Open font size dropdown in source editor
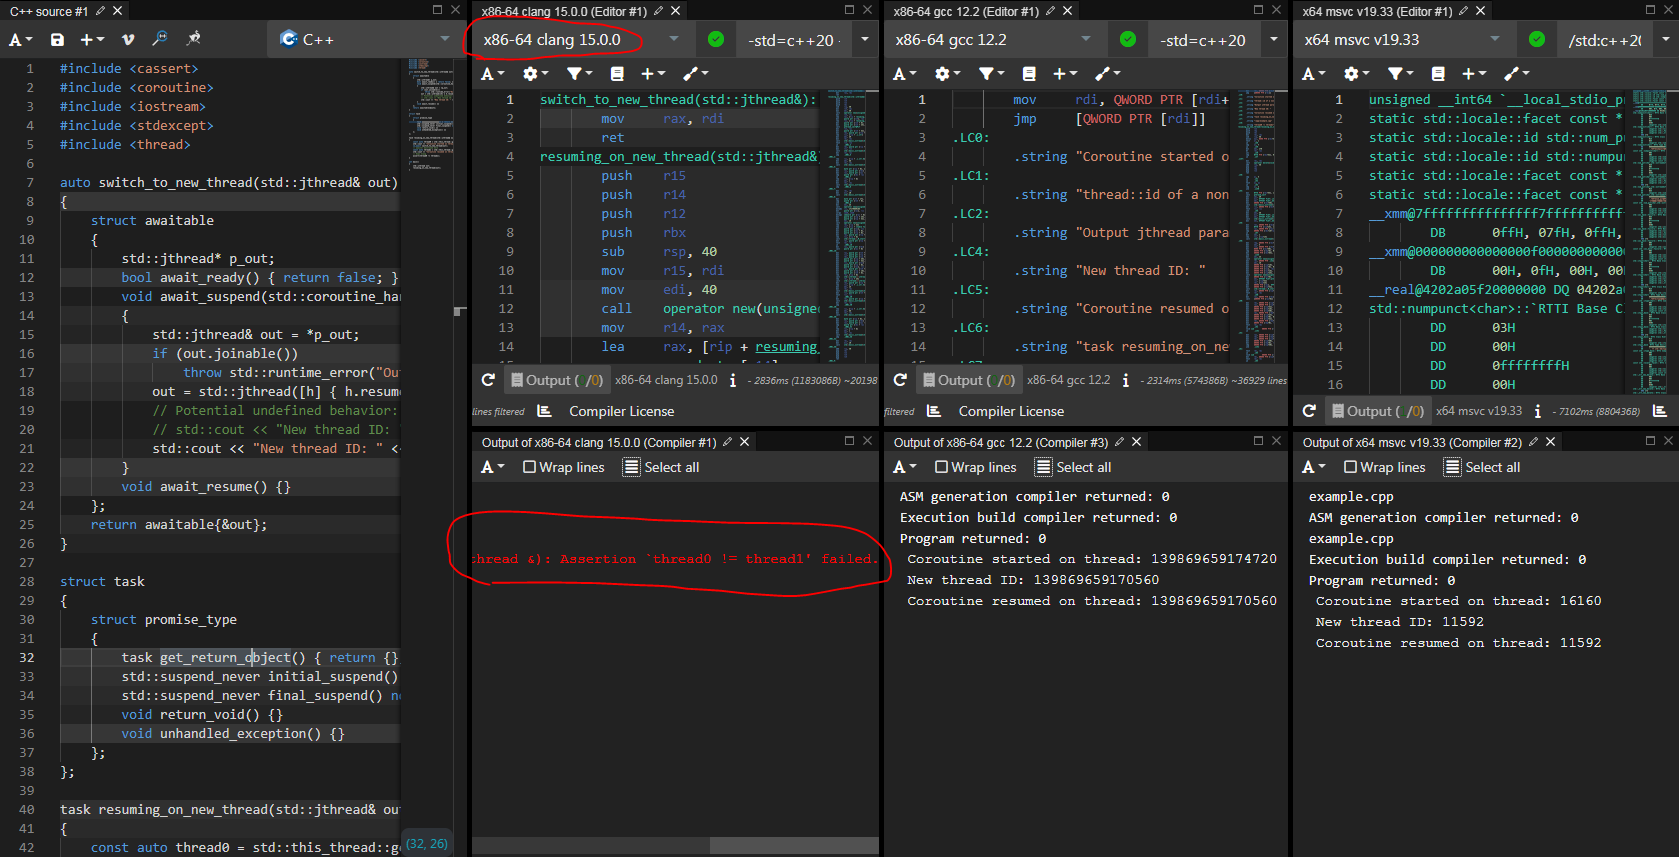 coord(20,39)
